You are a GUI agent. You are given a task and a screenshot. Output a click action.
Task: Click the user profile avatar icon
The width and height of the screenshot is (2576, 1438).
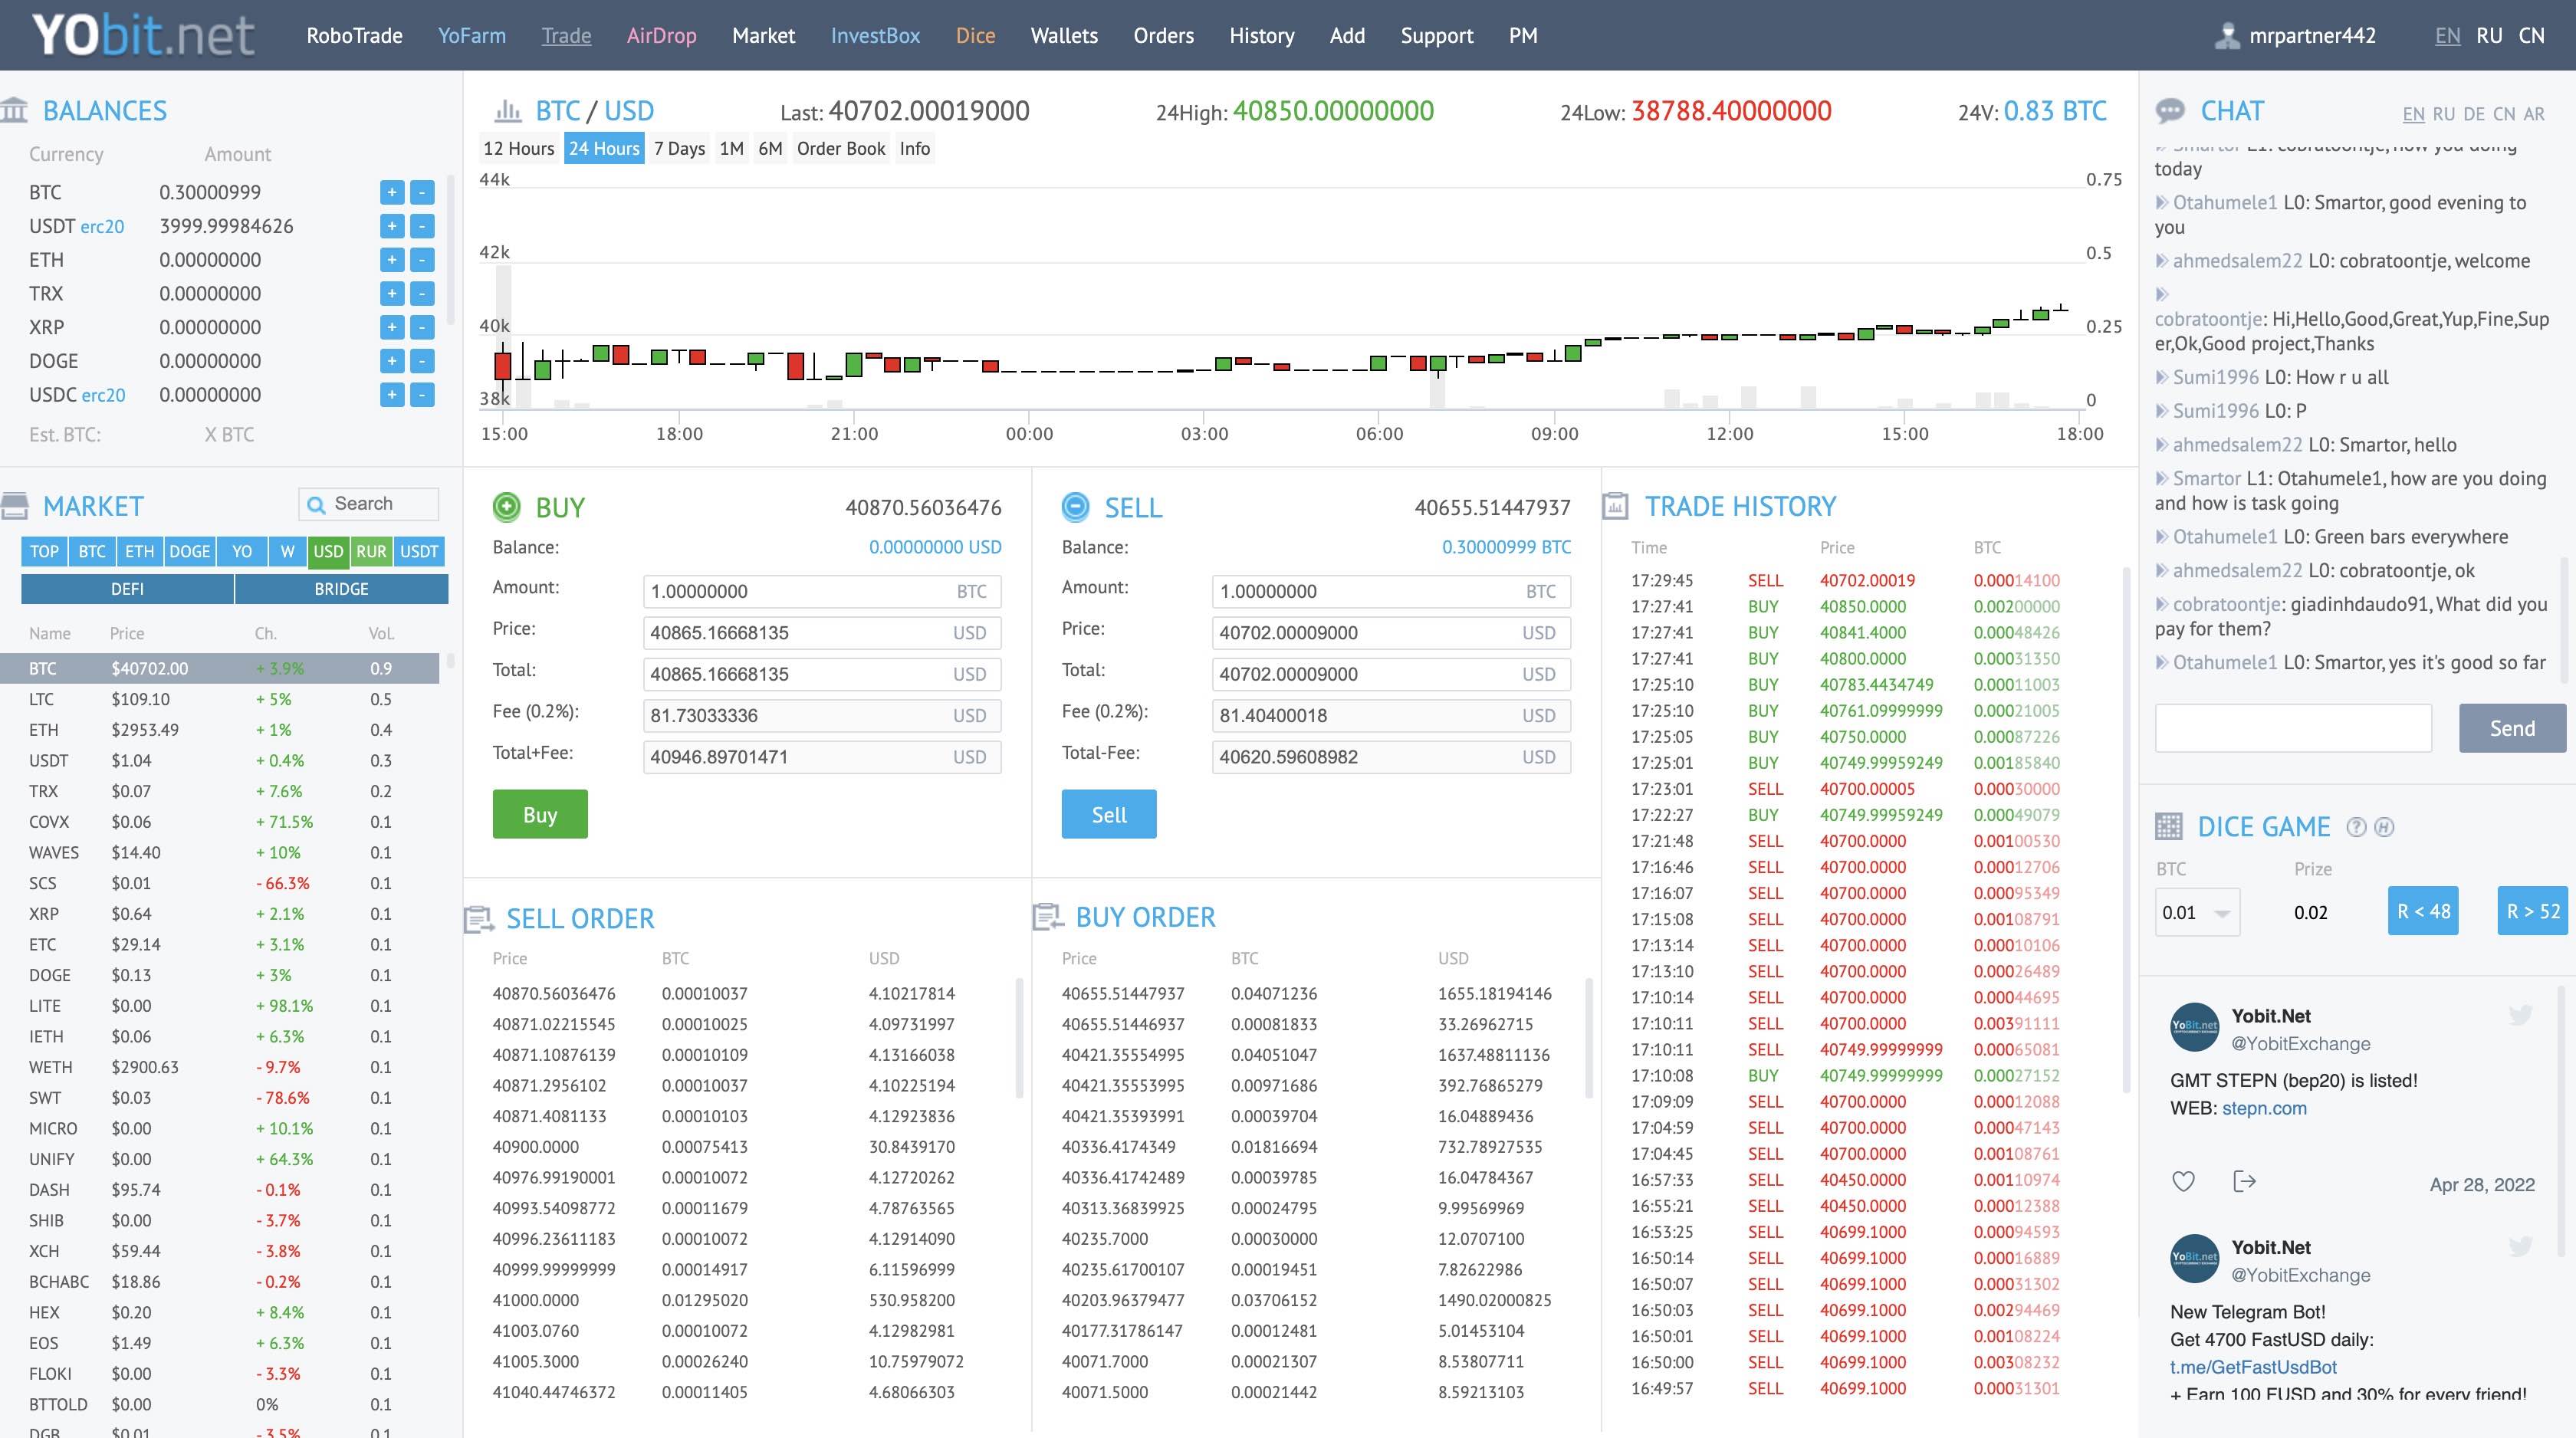[x=2227, y=36]
